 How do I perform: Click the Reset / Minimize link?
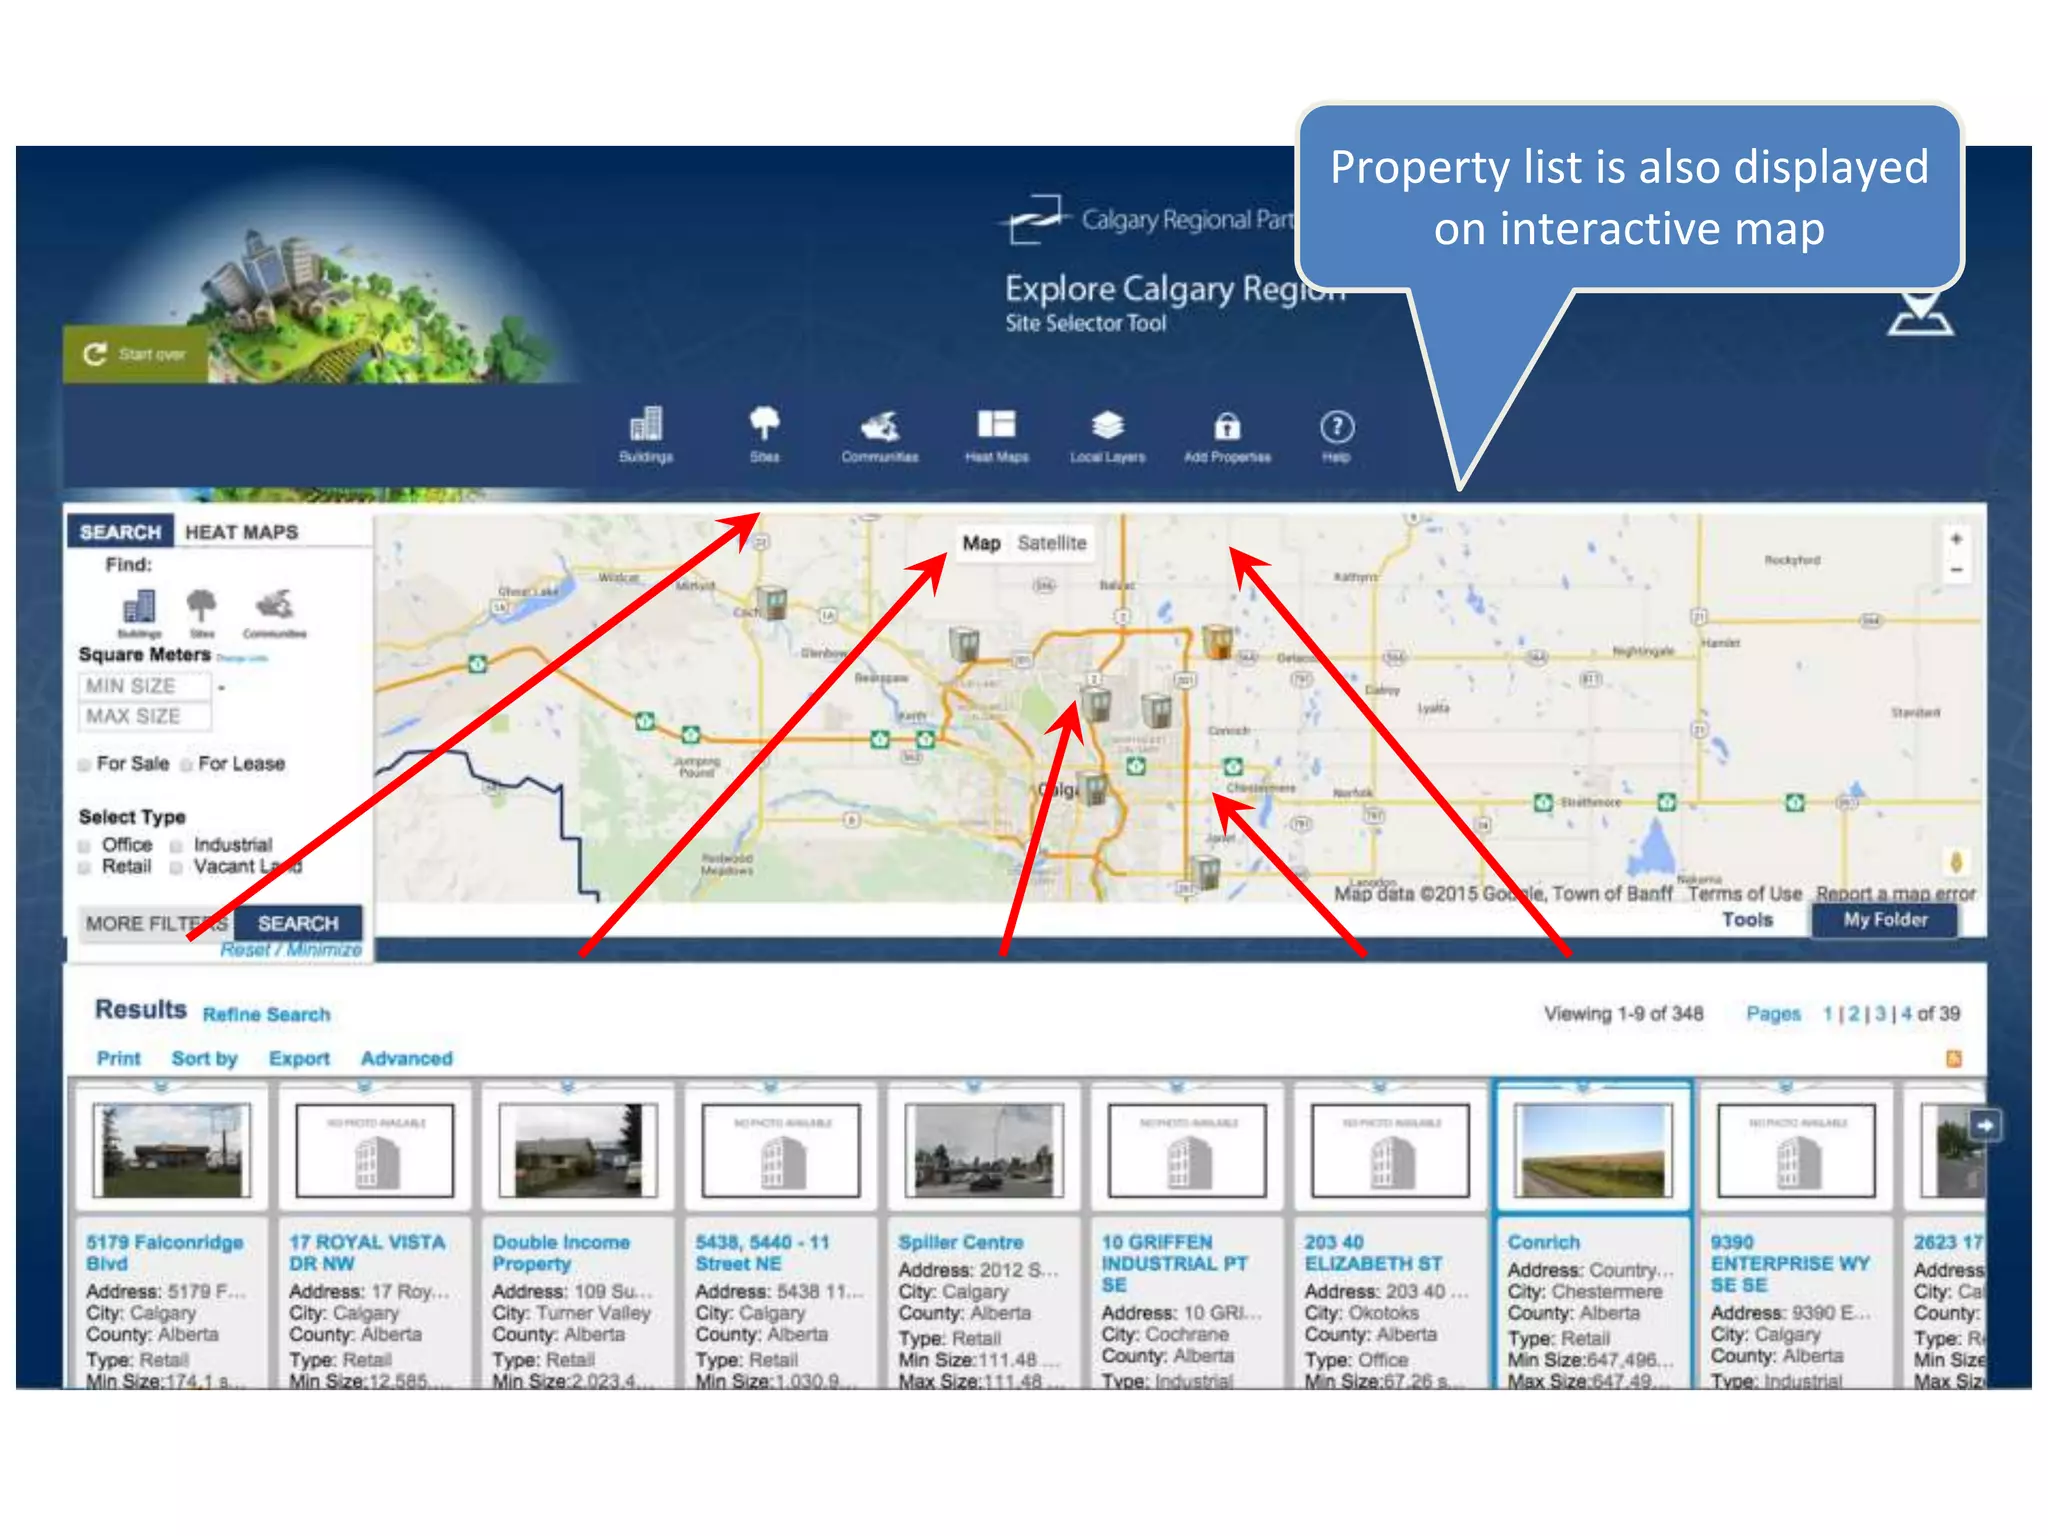291,949
